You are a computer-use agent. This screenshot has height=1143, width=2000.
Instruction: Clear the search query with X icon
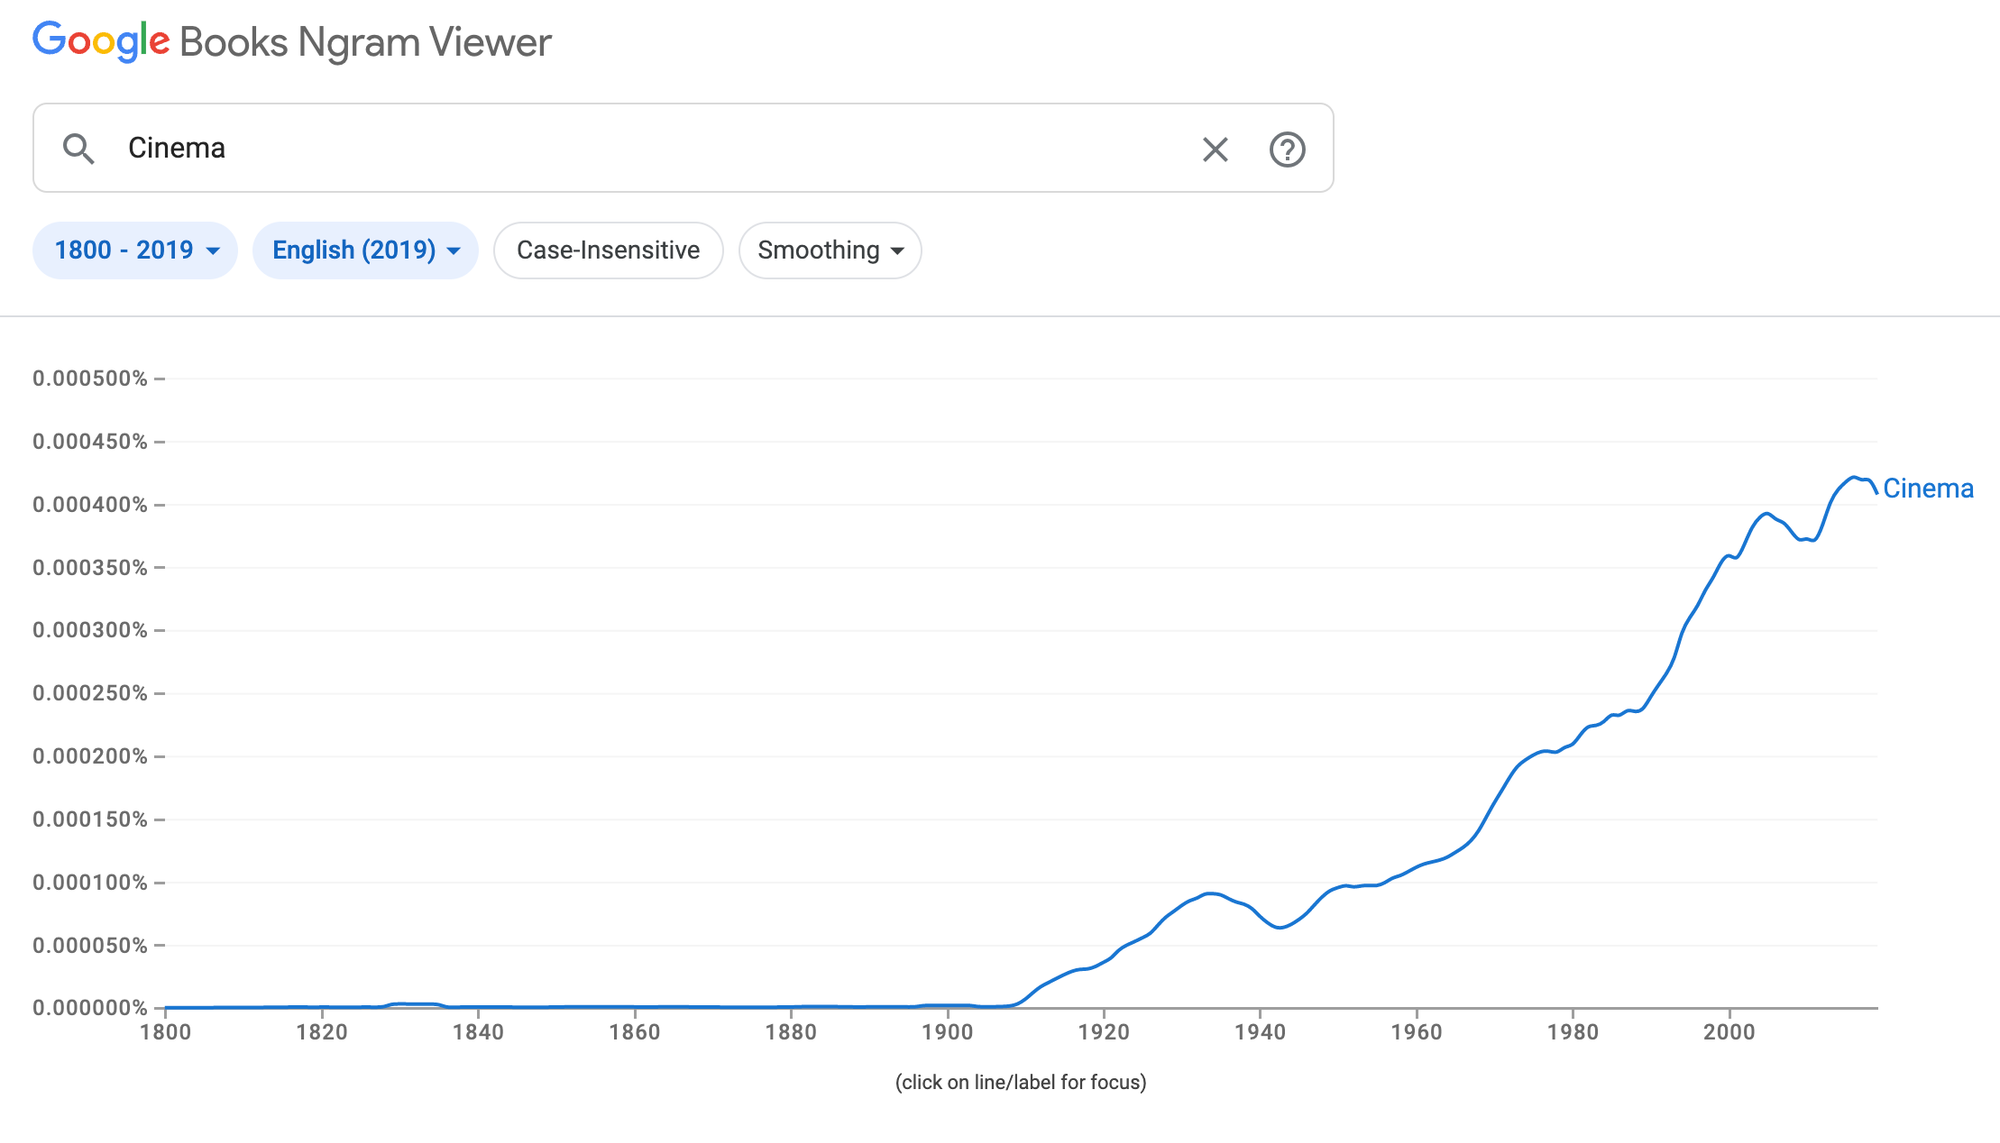pyautogui.click(x=1215, y=149)
